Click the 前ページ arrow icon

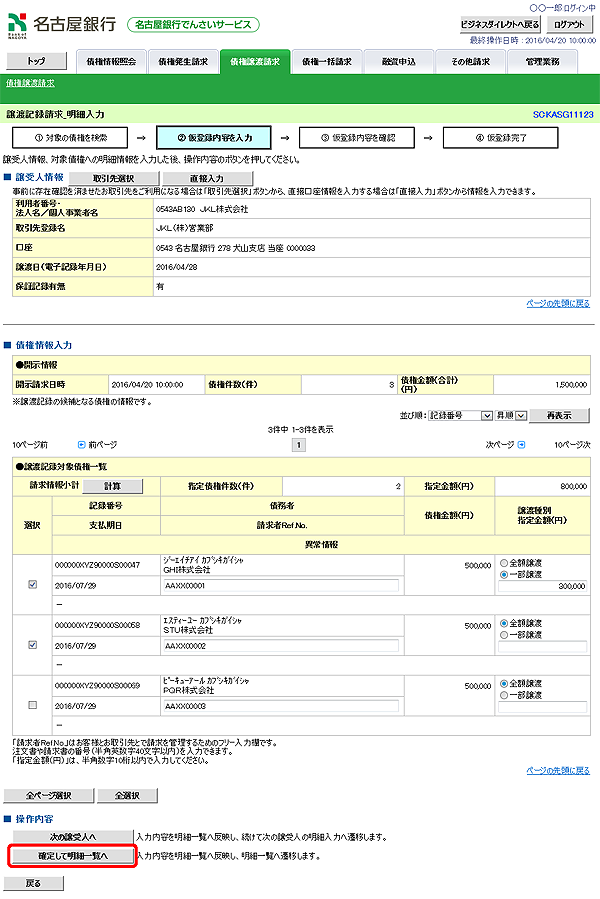pyautogui.click(x=81, y=445)
